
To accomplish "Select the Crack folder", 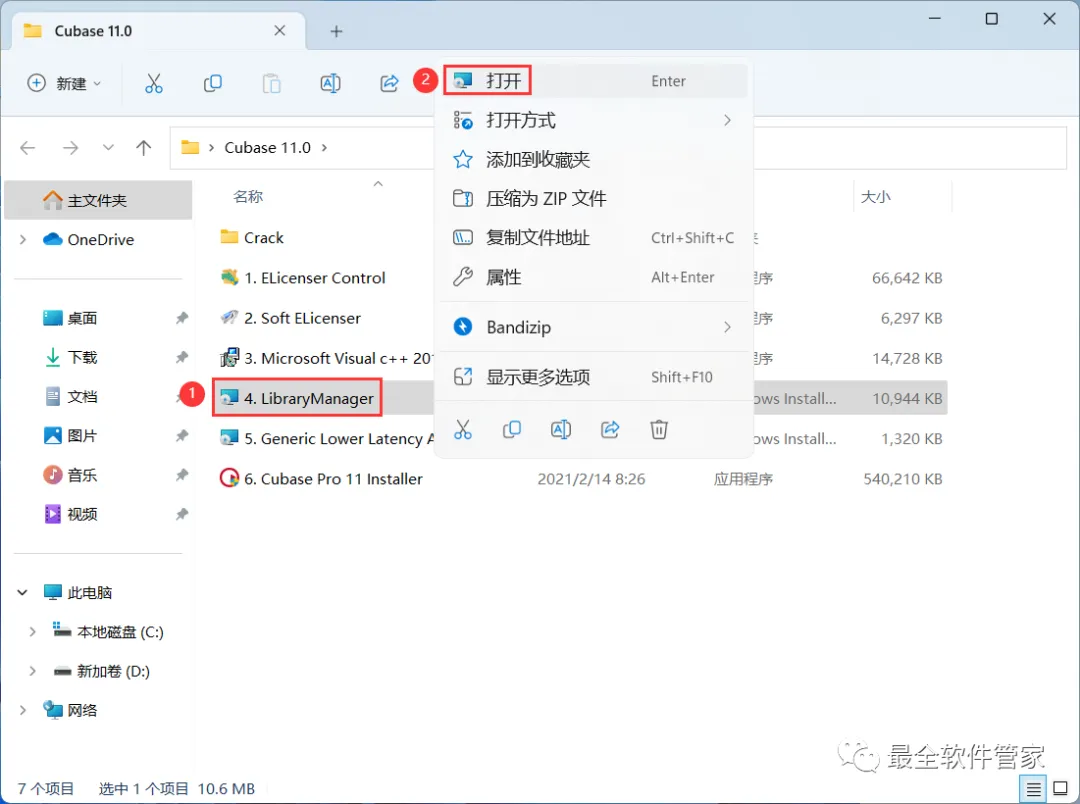I will (x=263, y=238).
